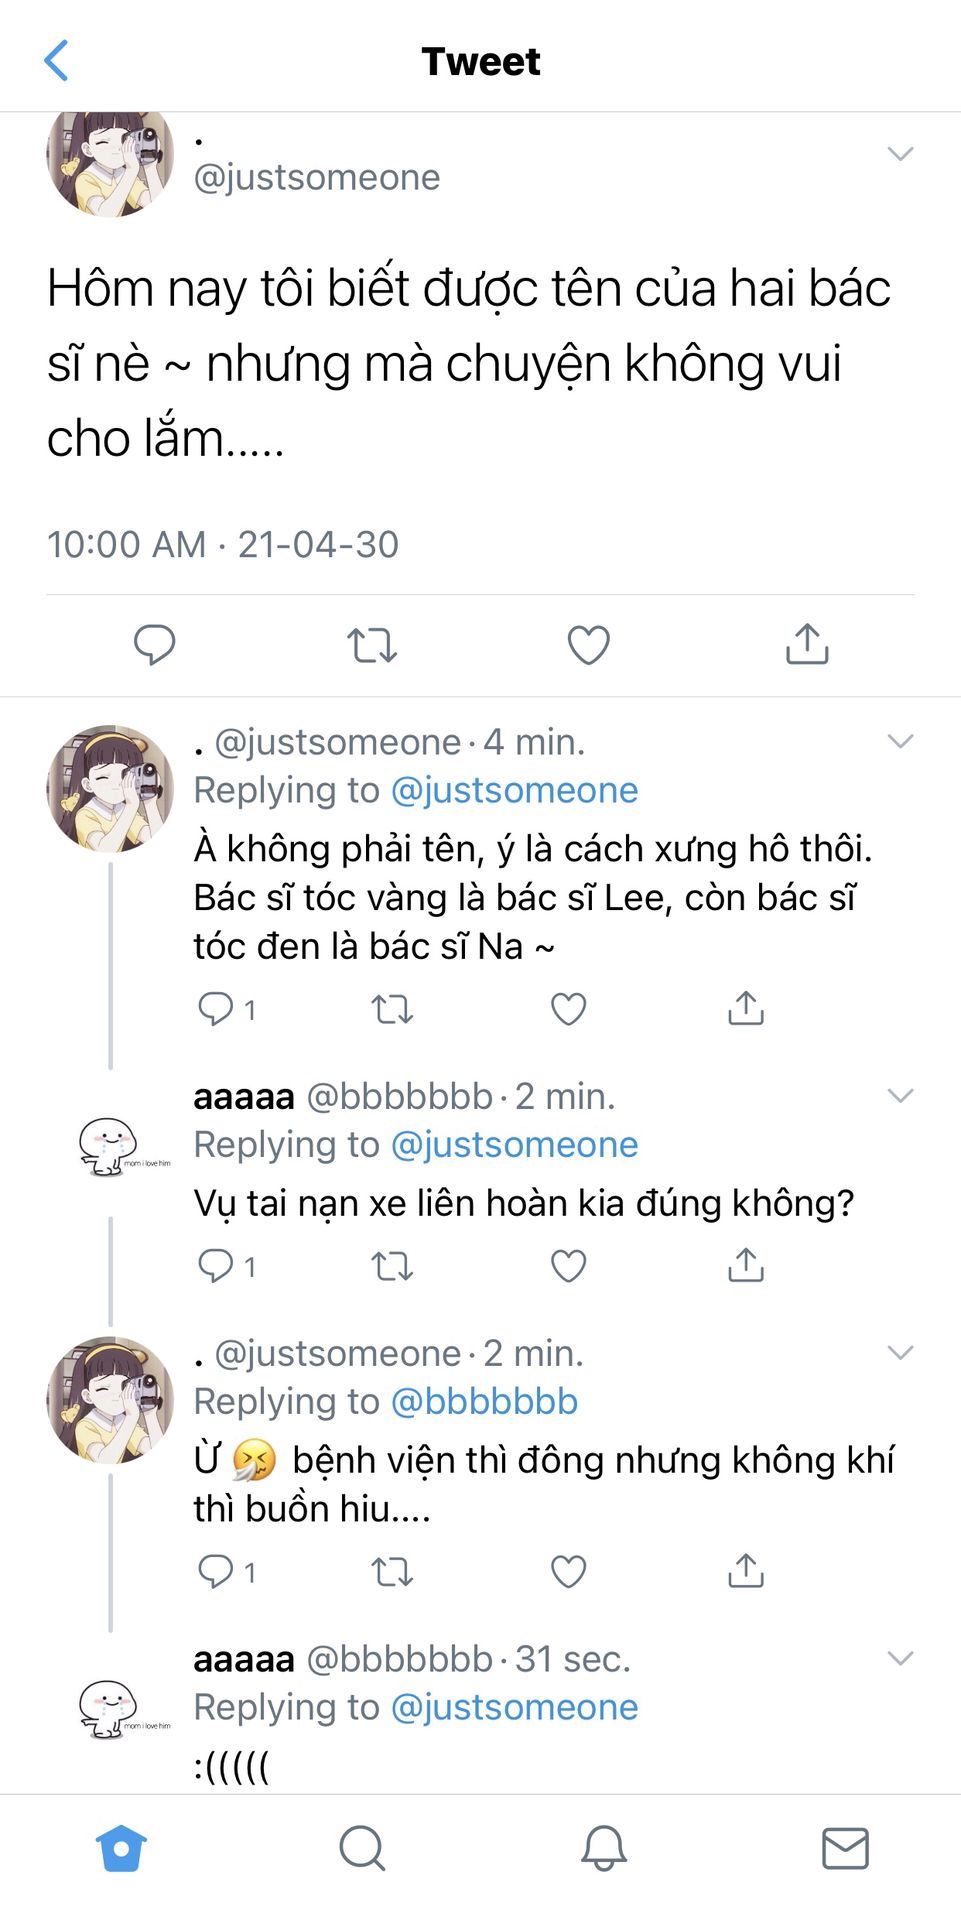Retweet the main tweet
The width and height of the screenshot is (961, 1920).
(x=372, y=645)
